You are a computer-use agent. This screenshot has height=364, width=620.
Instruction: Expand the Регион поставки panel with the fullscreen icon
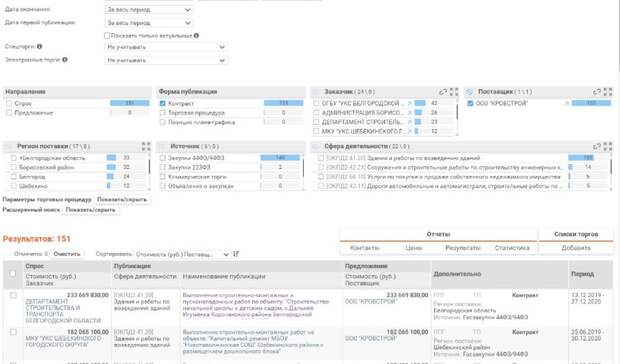(x=146, y=146)
